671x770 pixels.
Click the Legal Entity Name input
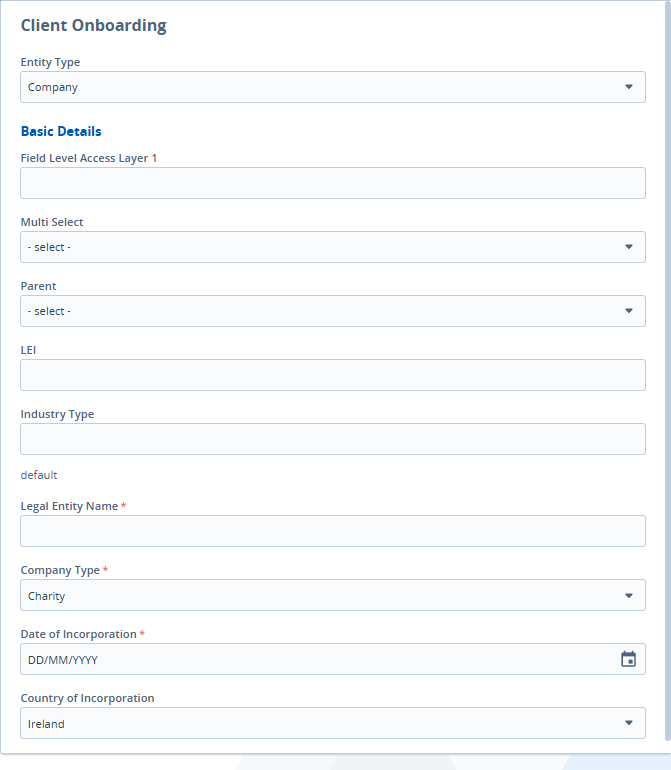tap(333, 531)
